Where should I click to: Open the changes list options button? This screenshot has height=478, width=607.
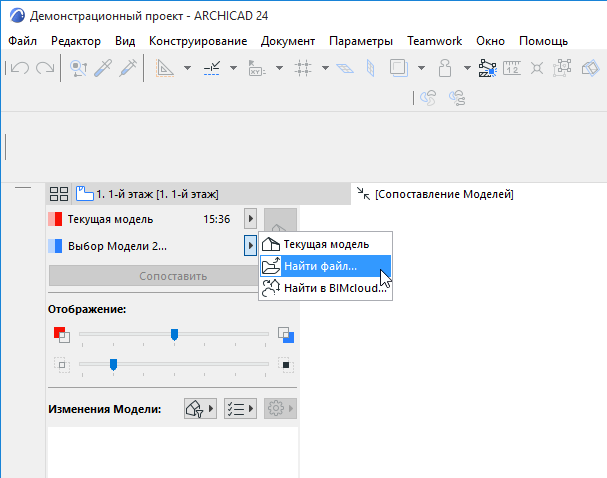[x=240, y=408]
